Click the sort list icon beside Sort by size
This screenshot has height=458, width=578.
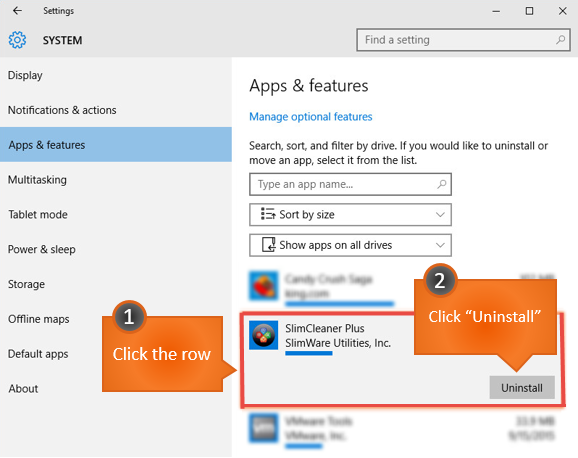tap(268, 214)
